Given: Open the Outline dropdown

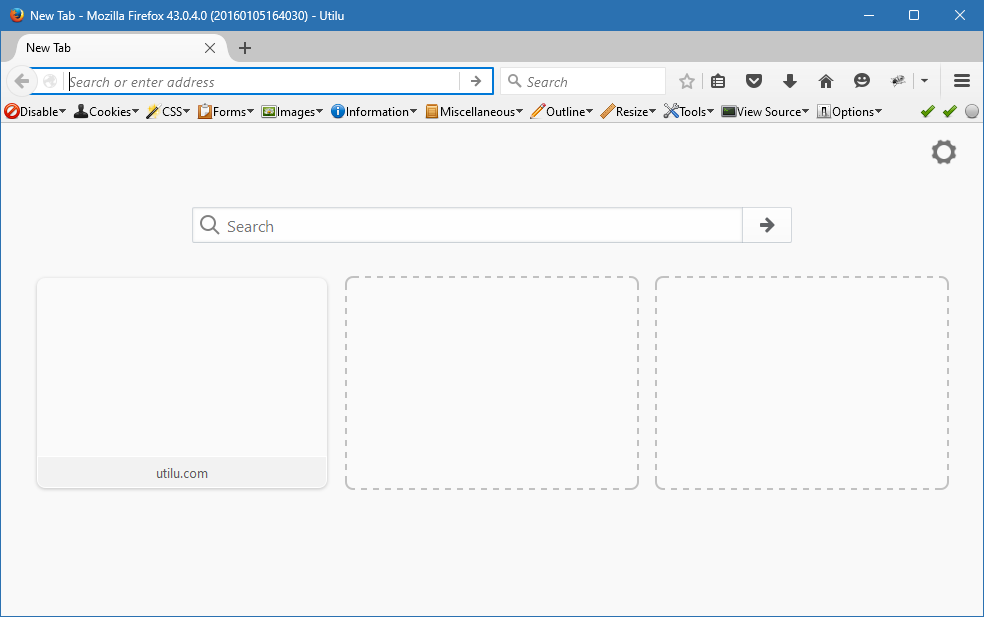Looking at the screenshot, I should click(x=562, y=112).
